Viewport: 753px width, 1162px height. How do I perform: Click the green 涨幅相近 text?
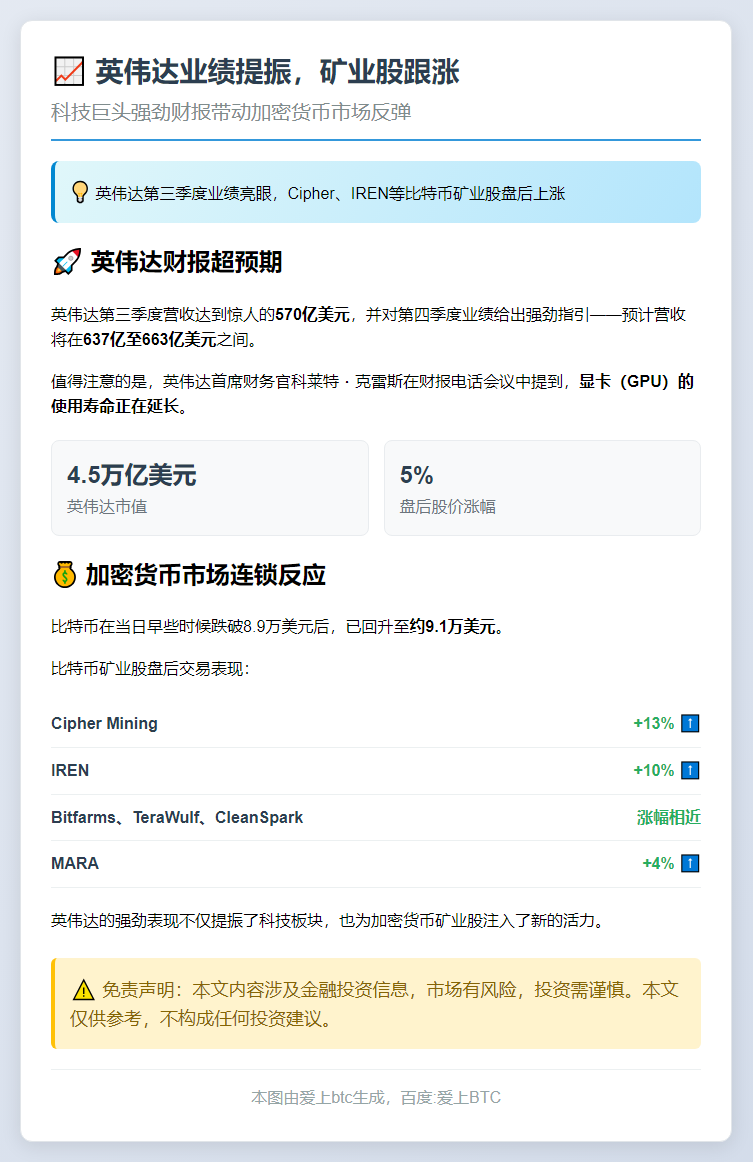(669, 817)
